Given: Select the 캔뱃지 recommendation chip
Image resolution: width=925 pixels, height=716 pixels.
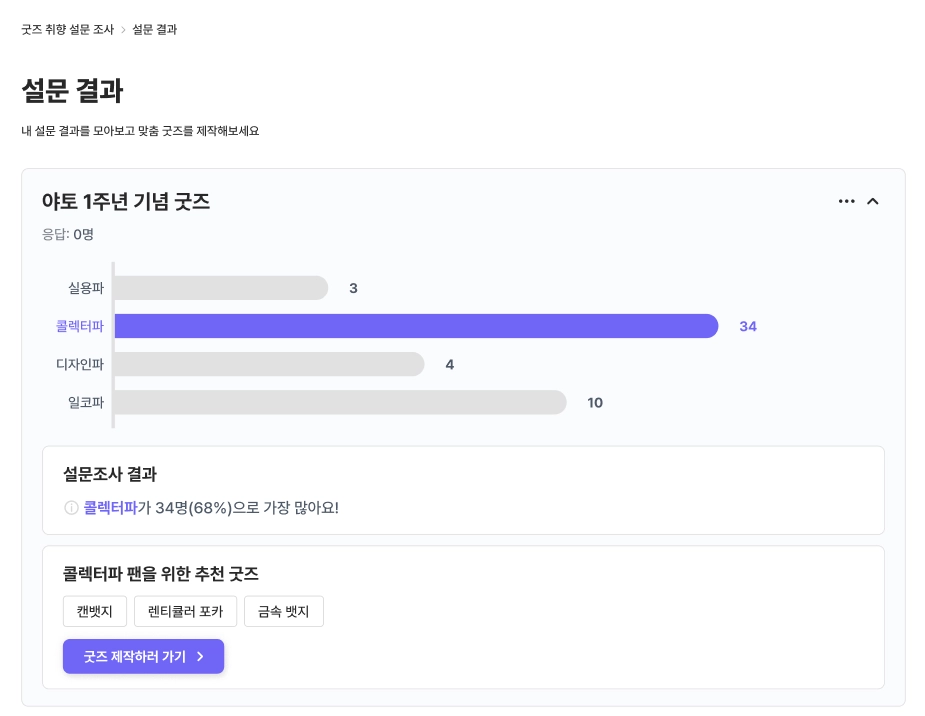Looking at the screenshot, I should 94,611.
